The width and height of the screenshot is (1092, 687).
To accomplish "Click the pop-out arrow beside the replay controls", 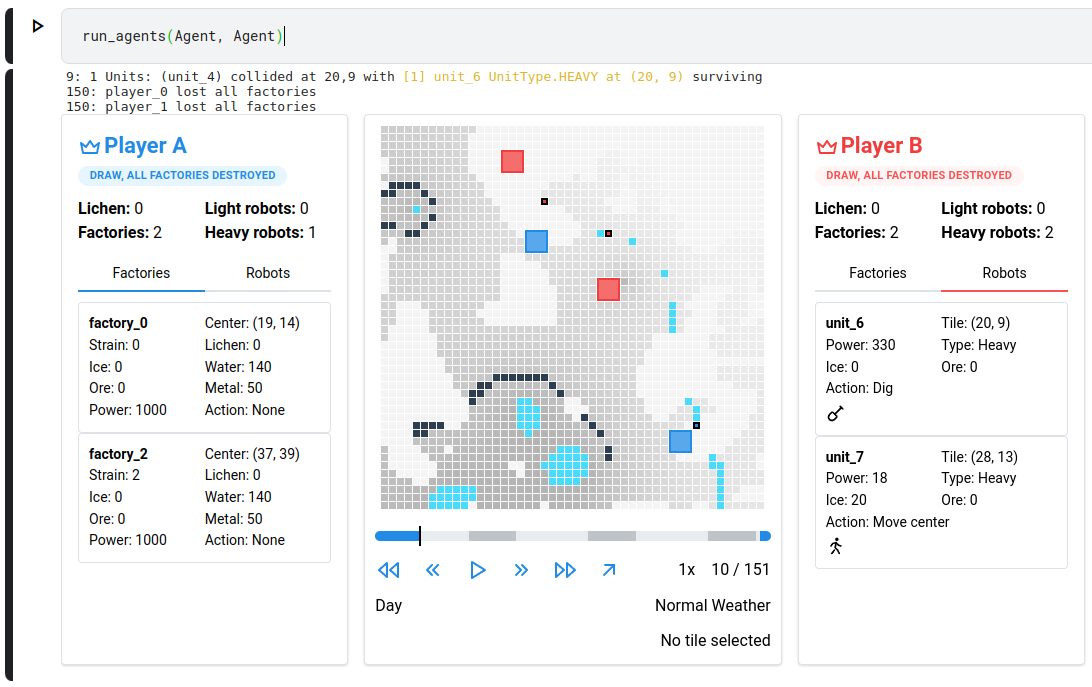I will pyautogui.click(x=608, y=569).
